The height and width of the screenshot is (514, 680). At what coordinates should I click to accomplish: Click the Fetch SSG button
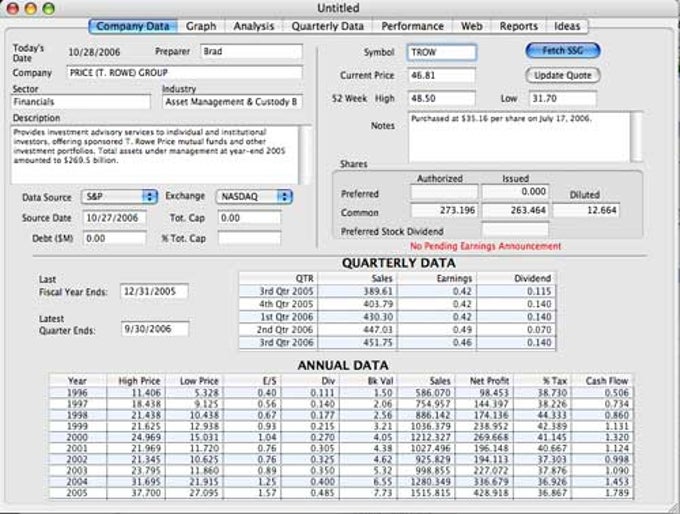click(562, 51)
